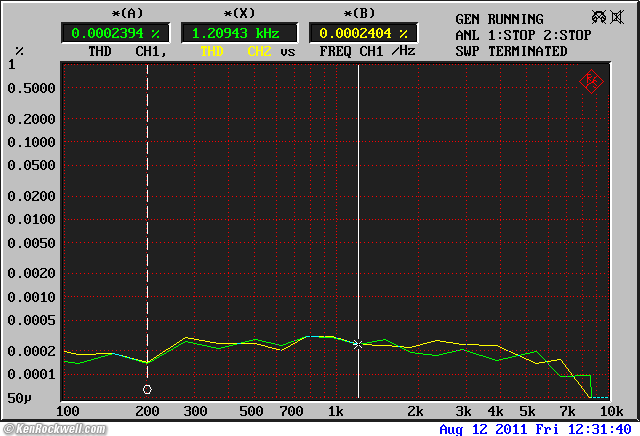Viewport: 640px width, 436px height.
Task: Click the SWP TERMINATED status line
Action: coord(511,51)
